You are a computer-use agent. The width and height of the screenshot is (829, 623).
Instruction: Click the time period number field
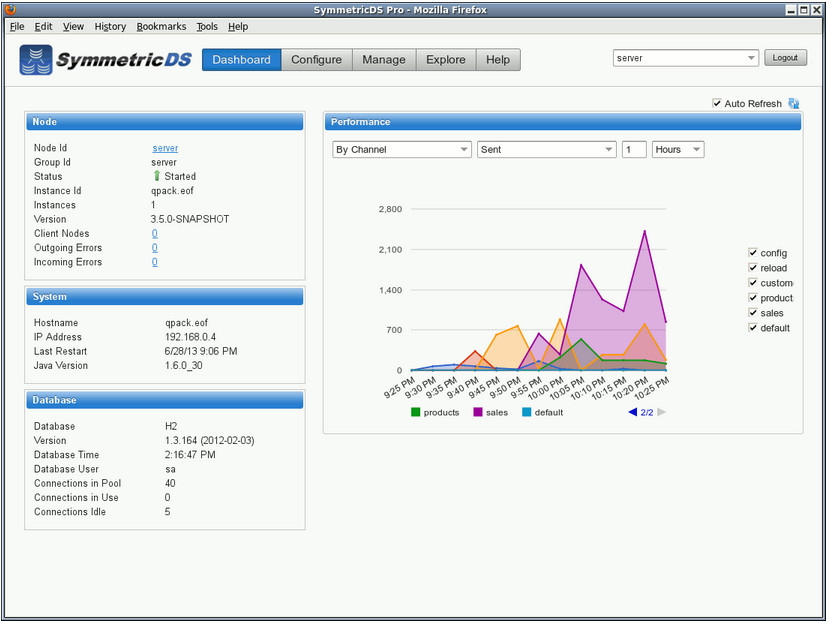coord(634,150)
